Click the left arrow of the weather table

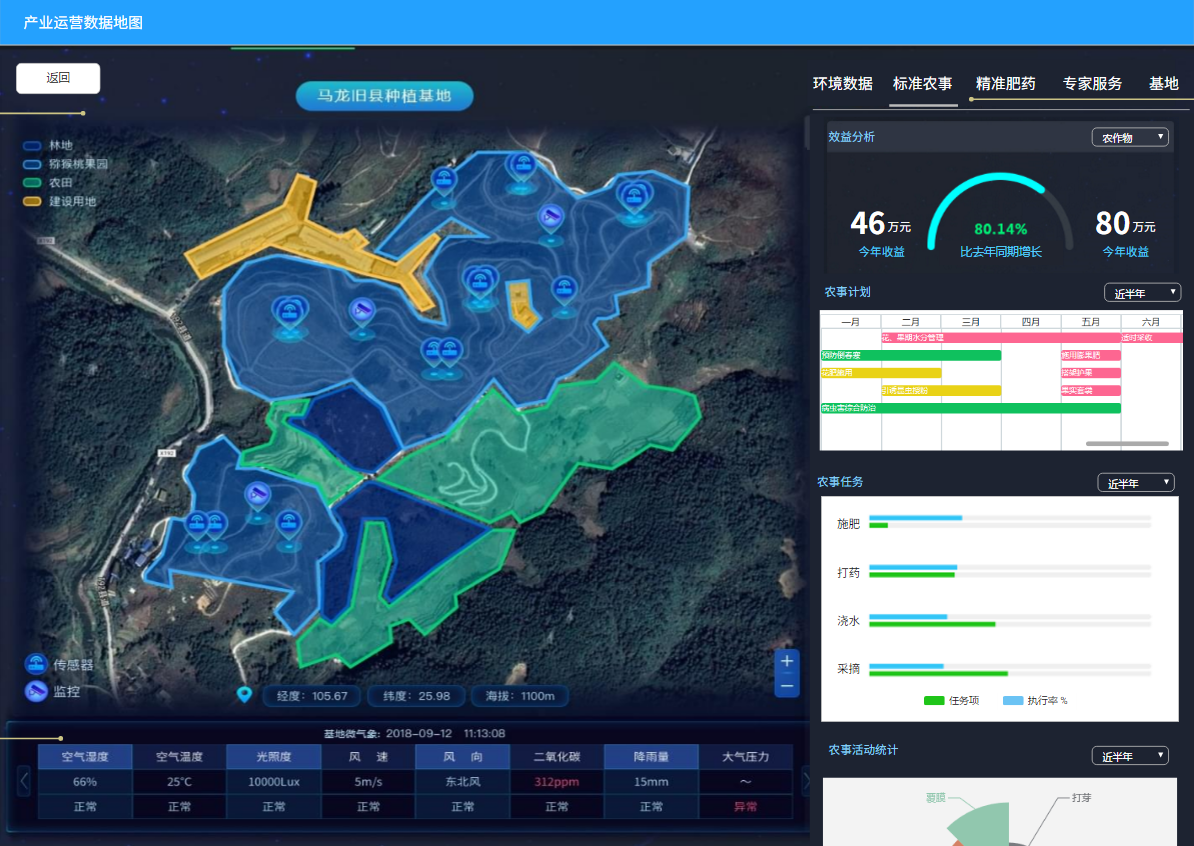pyautogui.click(x=24, y=781)
